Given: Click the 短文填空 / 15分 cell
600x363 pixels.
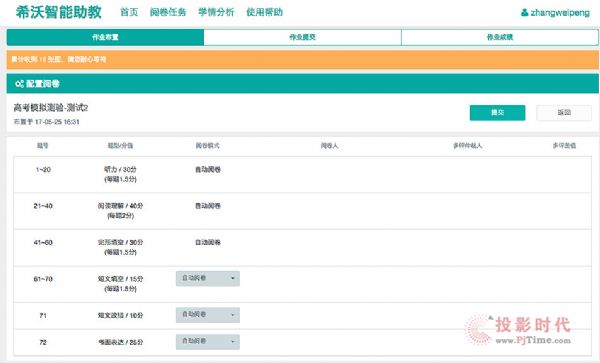Looking at the screenshot, I should click(120, 279).
